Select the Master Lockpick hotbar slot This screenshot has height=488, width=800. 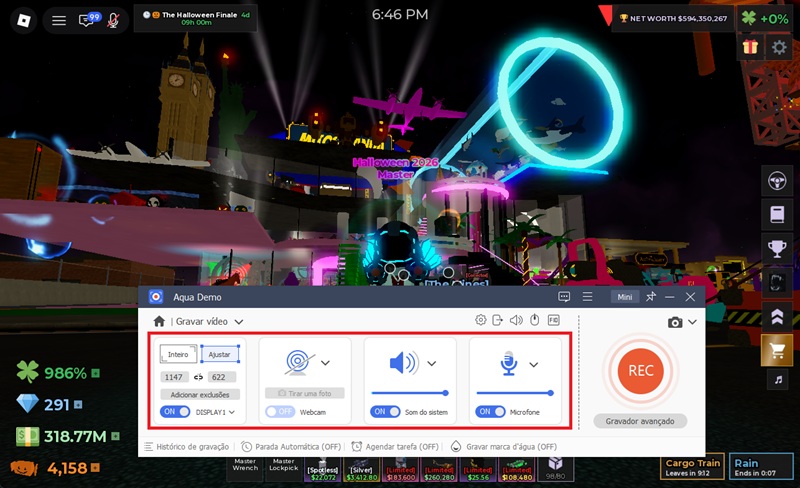[284, 469]
